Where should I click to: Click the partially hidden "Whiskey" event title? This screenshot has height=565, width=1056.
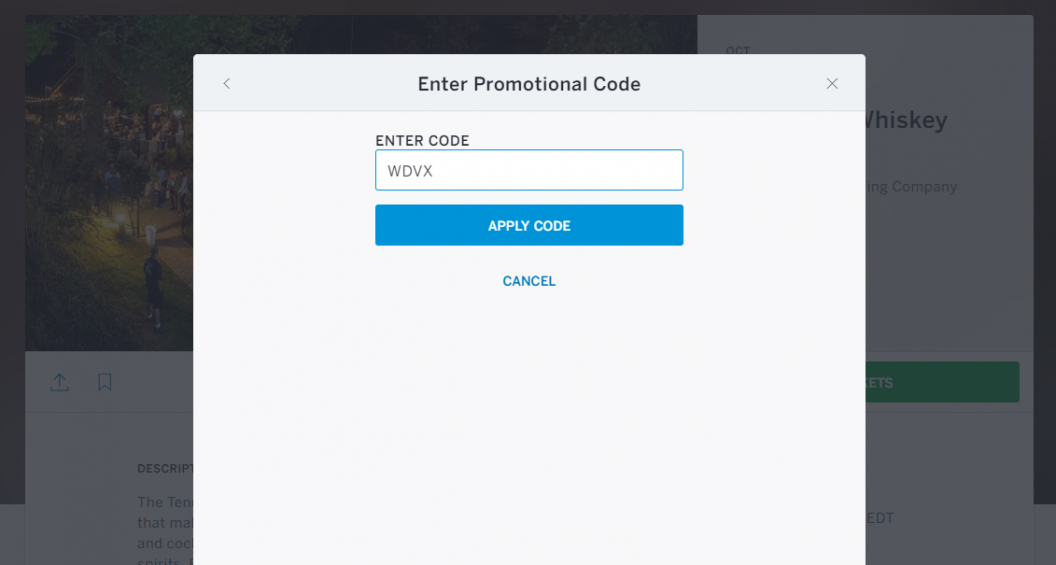point(906,120)
